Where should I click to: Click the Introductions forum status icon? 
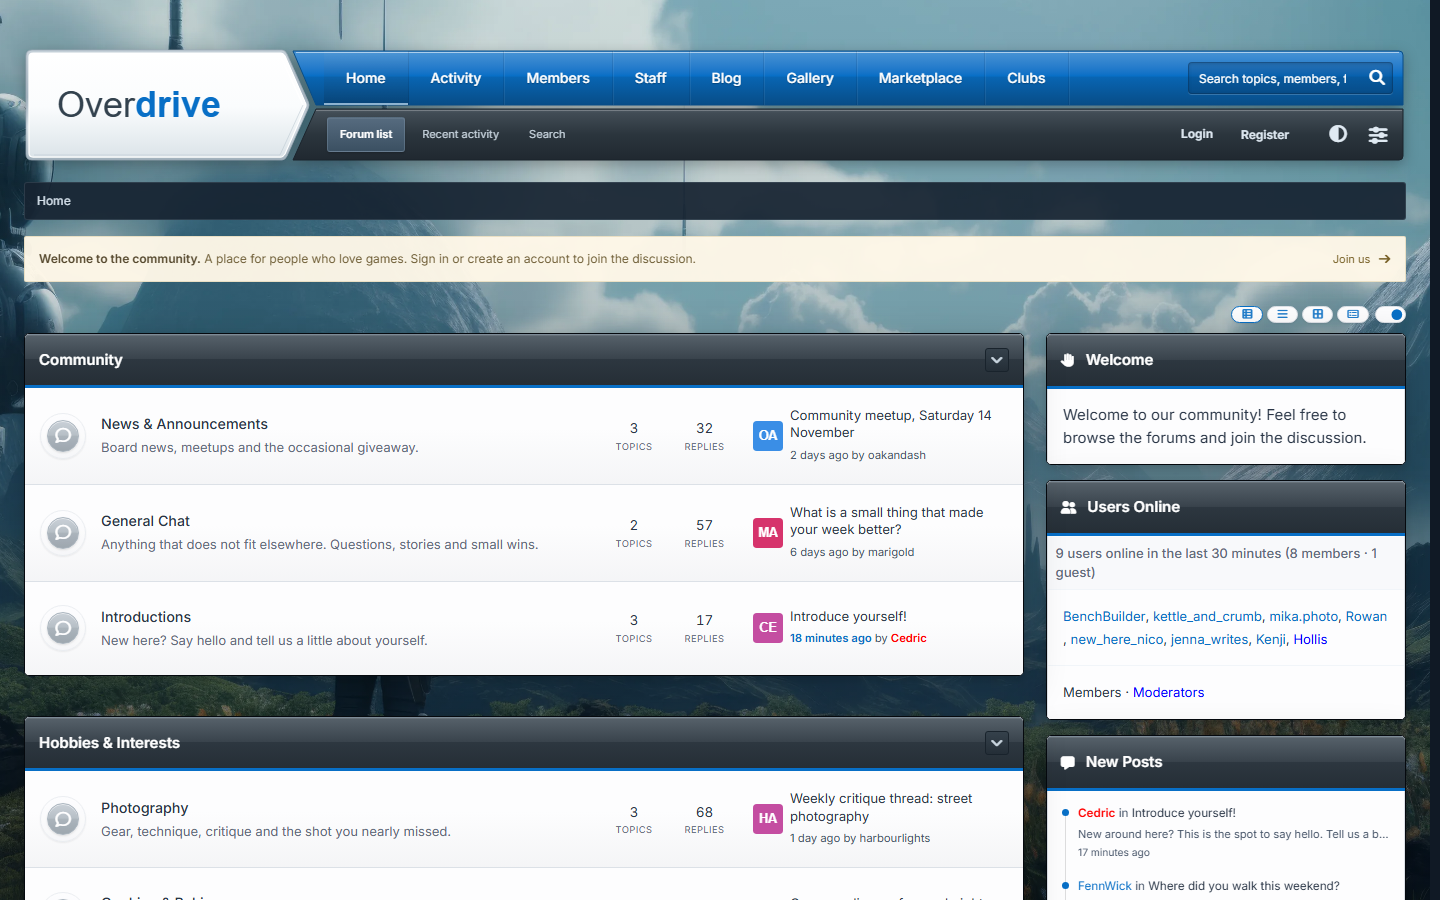(x=63, y=628)
